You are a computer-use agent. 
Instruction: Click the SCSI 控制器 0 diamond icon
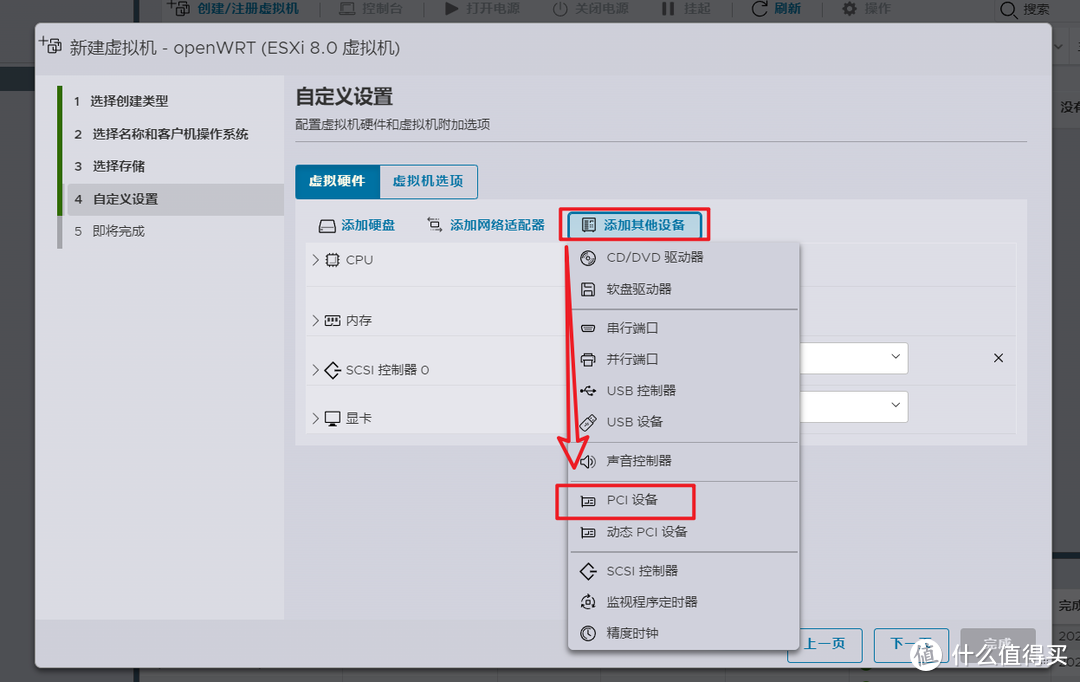click(x=333, y=370)
